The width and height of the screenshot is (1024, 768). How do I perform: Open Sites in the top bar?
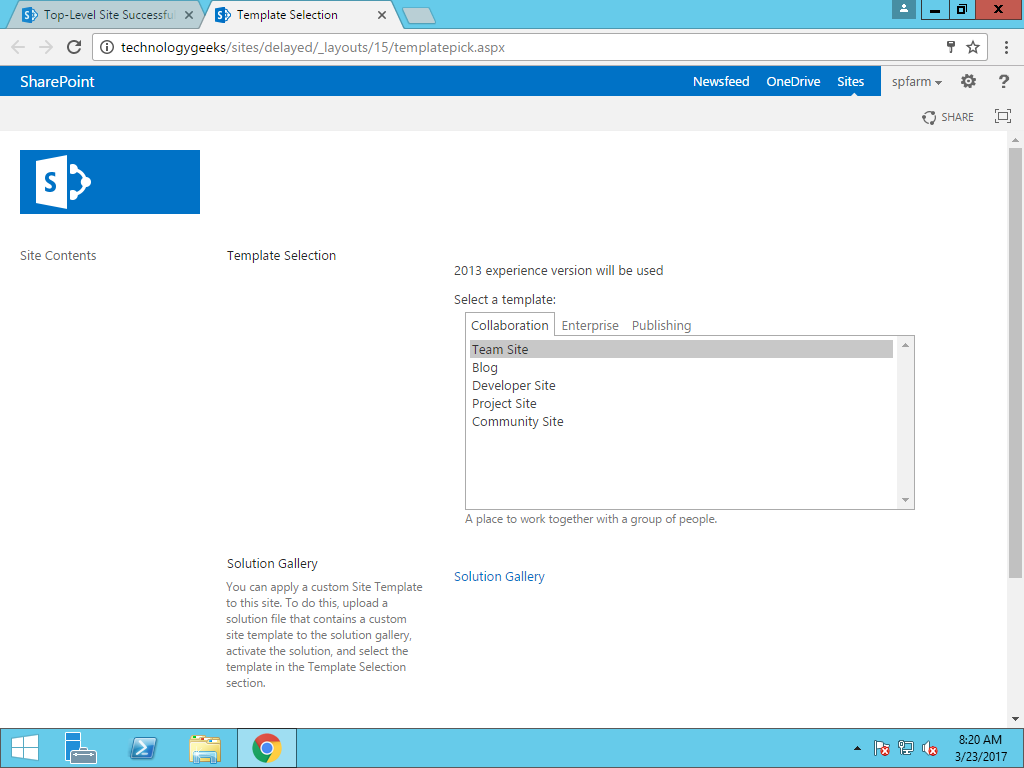(x=850, y=82)
